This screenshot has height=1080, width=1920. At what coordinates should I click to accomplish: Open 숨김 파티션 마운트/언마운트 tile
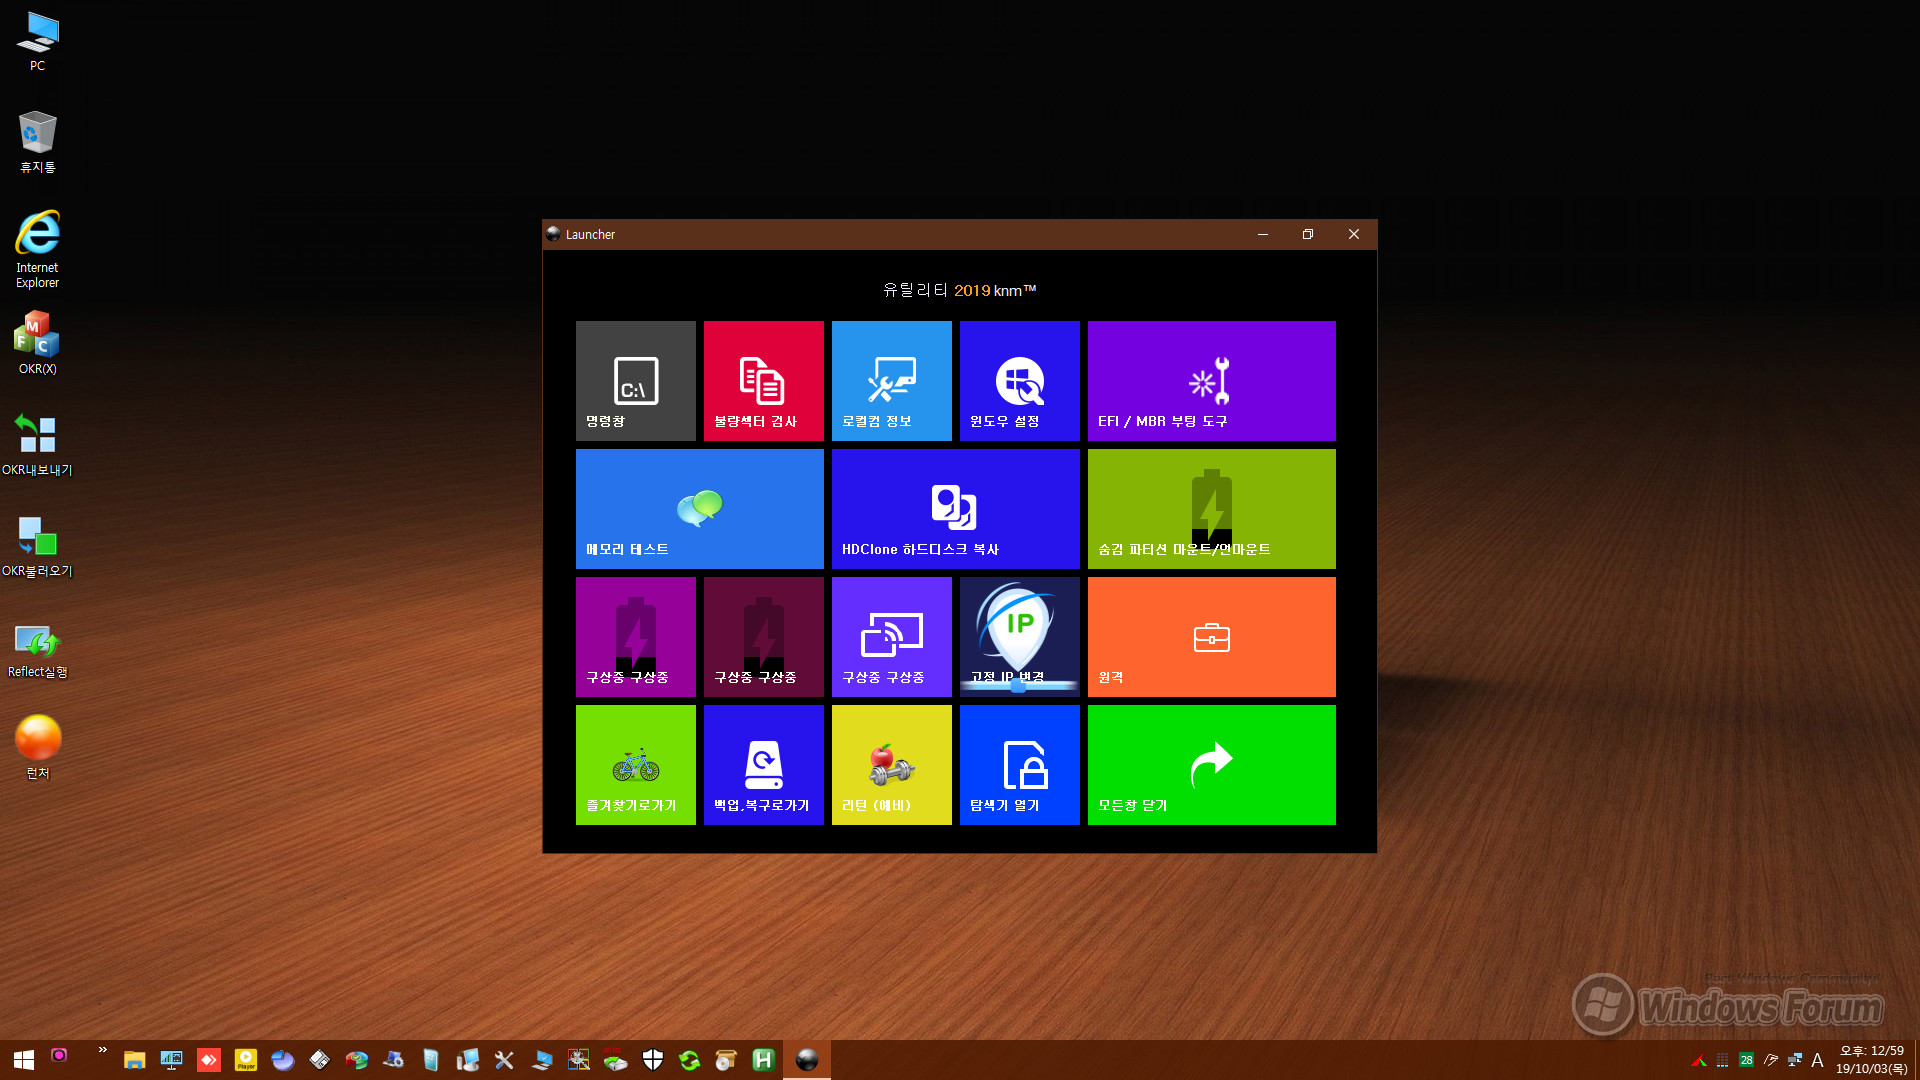[1211, 509]
